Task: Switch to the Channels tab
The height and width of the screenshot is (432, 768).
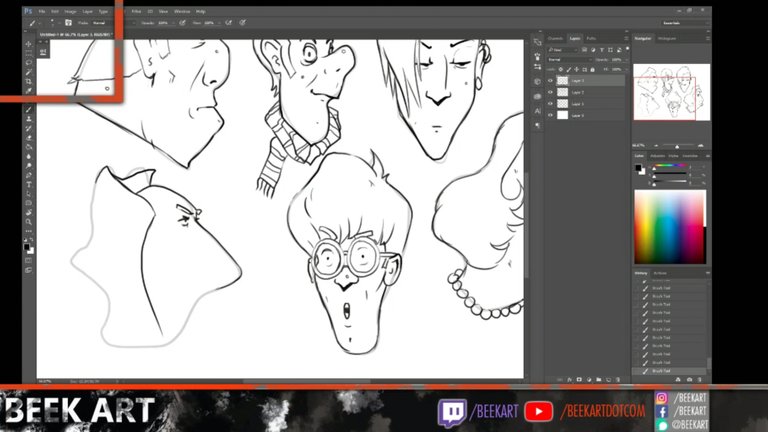Action: (x=555, y=38)
